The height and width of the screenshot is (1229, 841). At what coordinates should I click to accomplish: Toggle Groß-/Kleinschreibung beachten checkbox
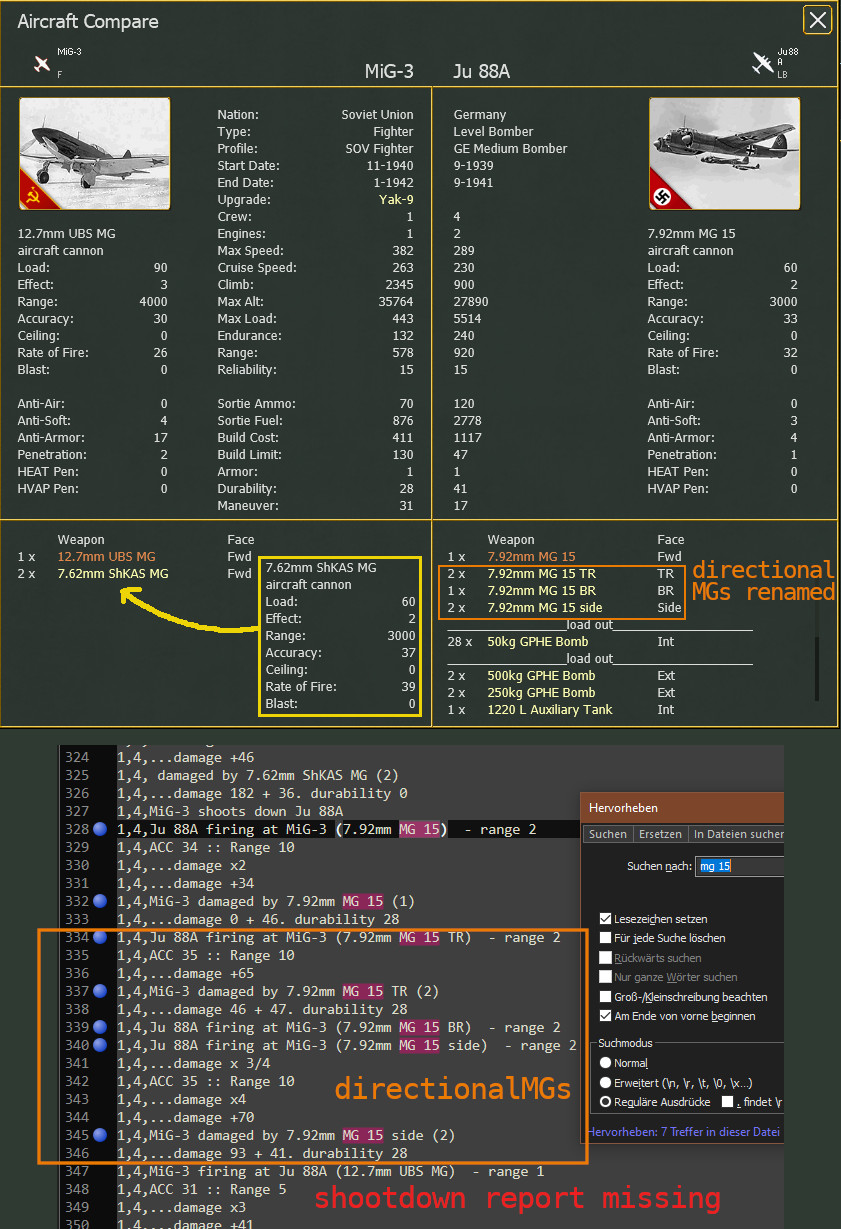pyautogui.click(x=606, y=997)
